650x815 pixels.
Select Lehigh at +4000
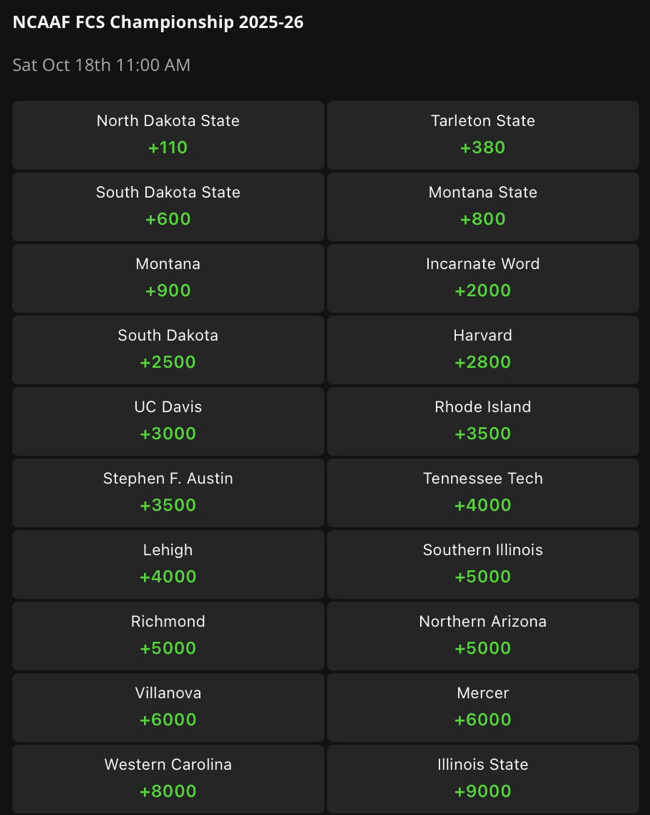[168, 564]
